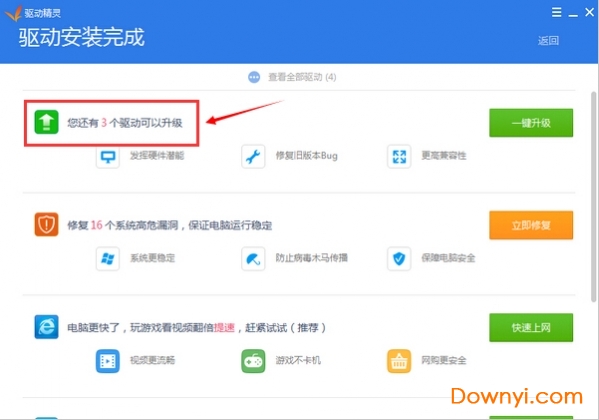Click the blue shield check icon

tap(399, 259)
